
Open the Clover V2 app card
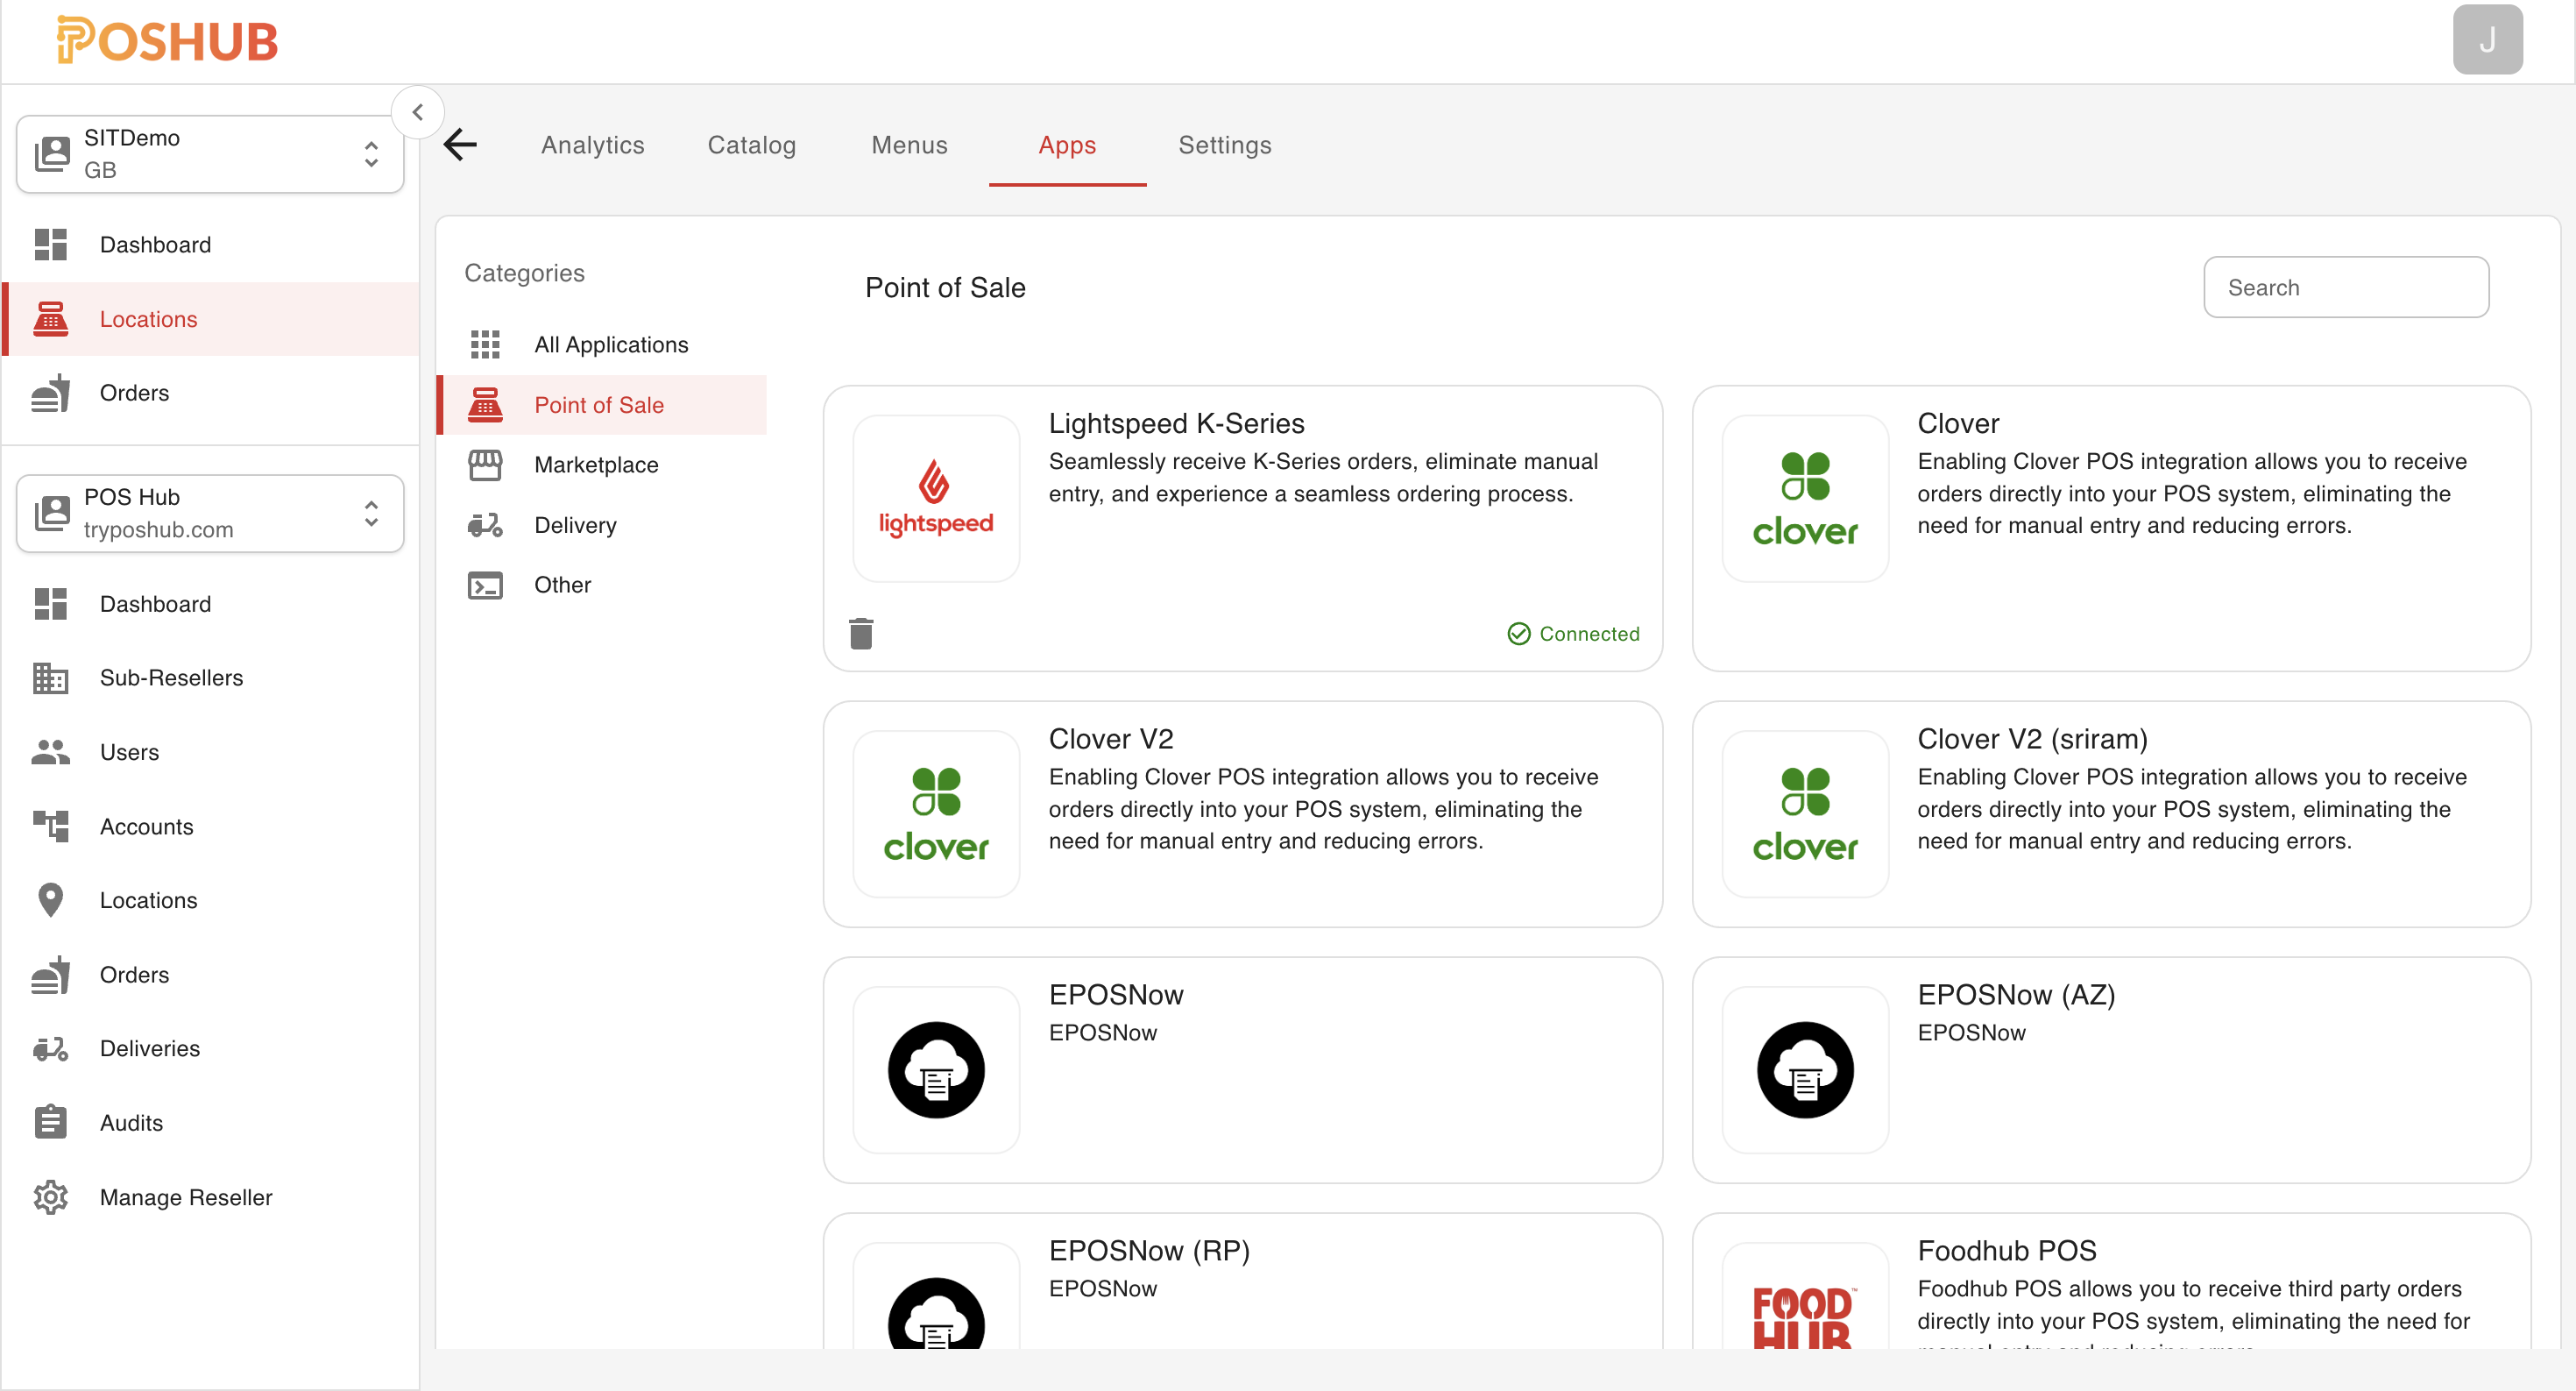click(x=1242, y=814)
